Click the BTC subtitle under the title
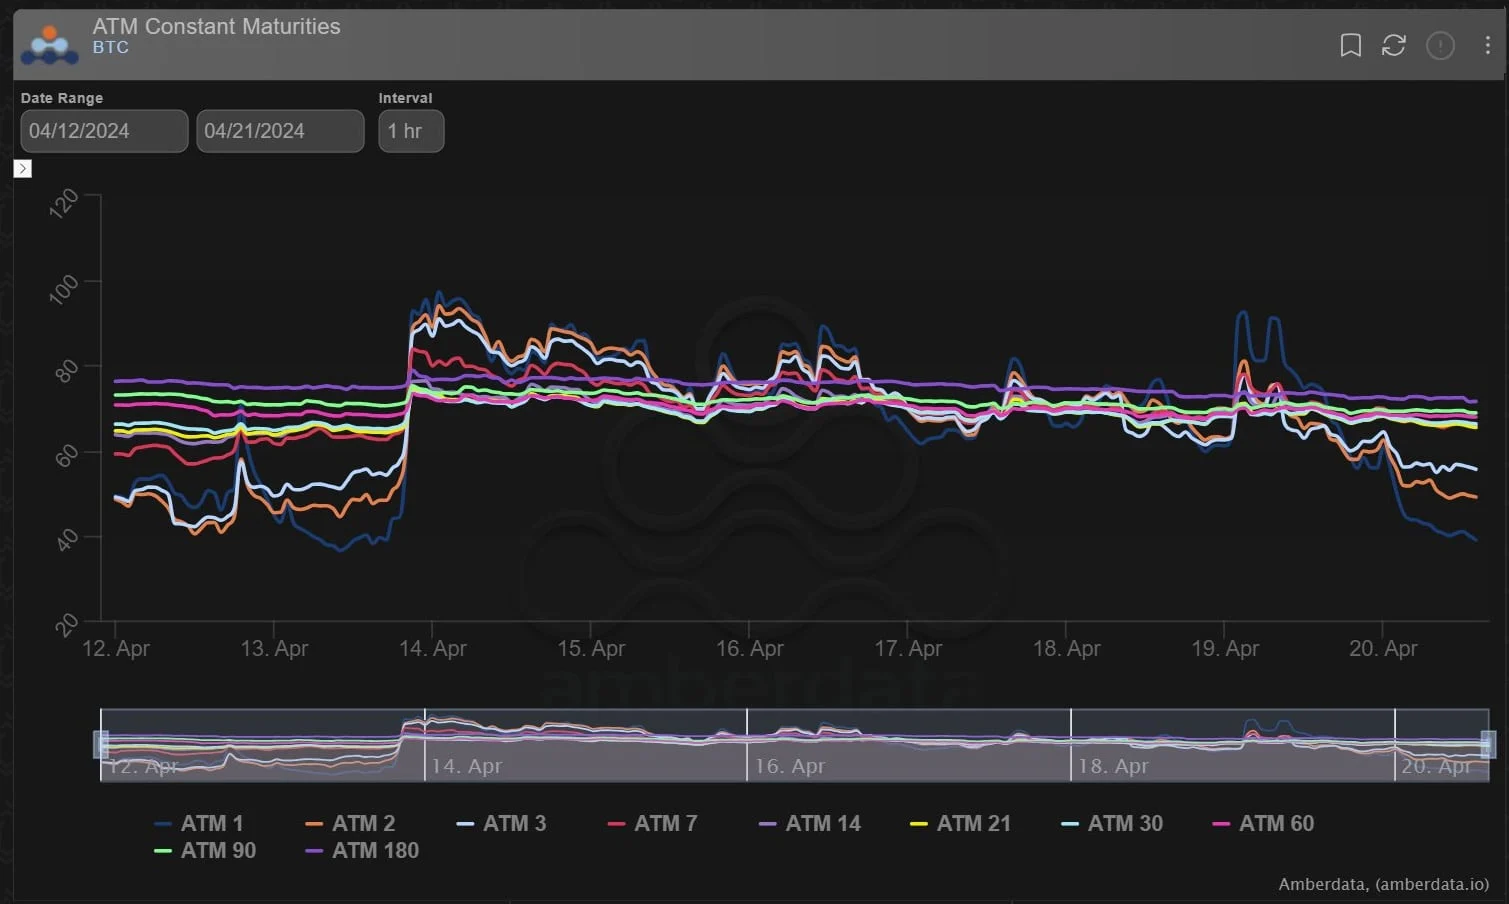This screenshot has height=904, width=1509. pyautogui.click(x=111, y=48)
